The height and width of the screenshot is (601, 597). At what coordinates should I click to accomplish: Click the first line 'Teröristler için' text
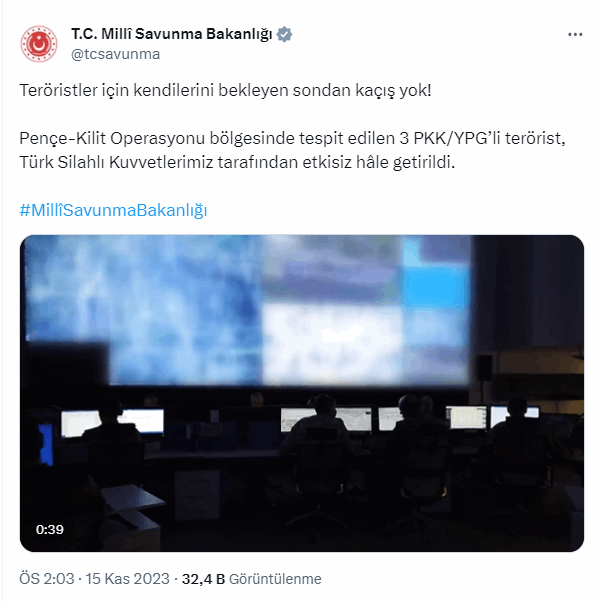point(74,90)
